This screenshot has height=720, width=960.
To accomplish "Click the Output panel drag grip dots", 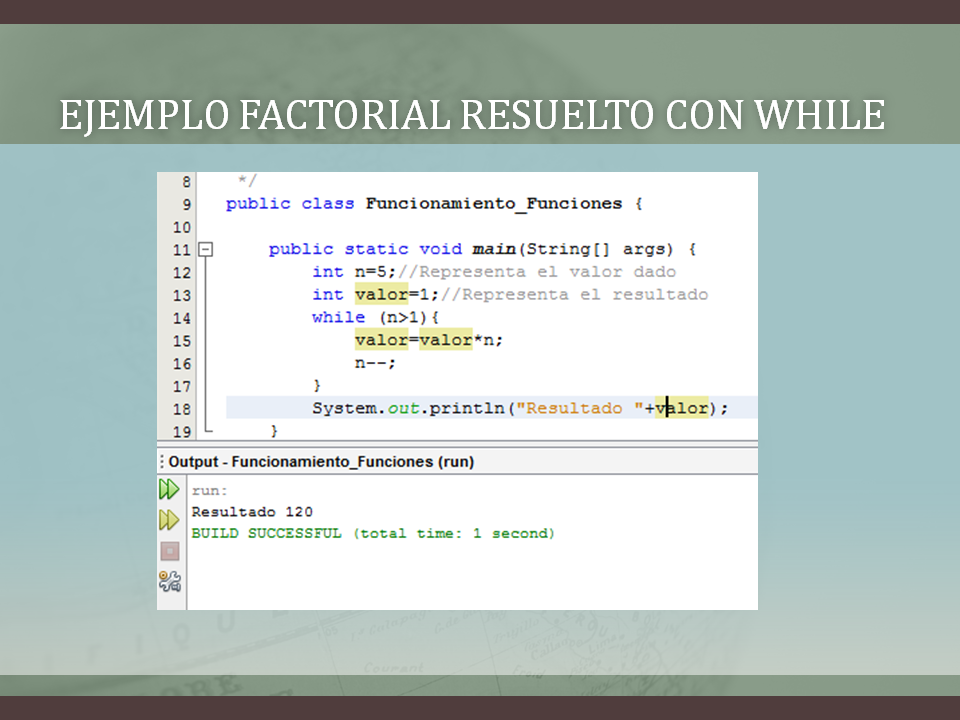I will coord(163,461).
